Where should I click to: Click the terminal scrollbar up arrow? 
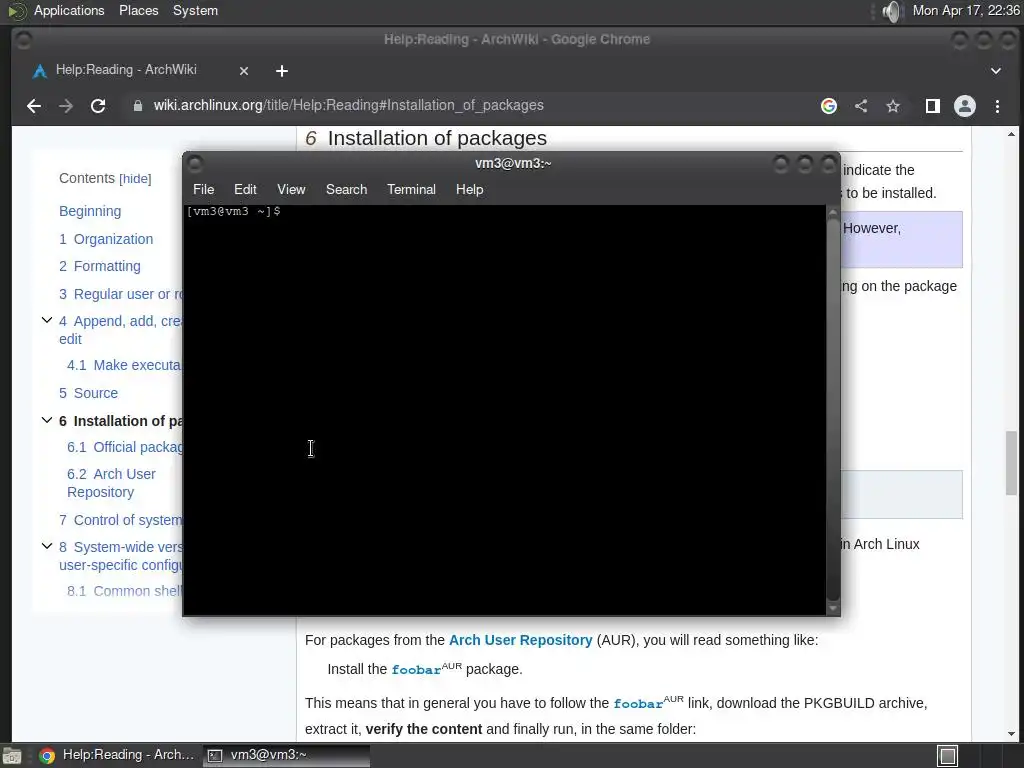point(833,213)
